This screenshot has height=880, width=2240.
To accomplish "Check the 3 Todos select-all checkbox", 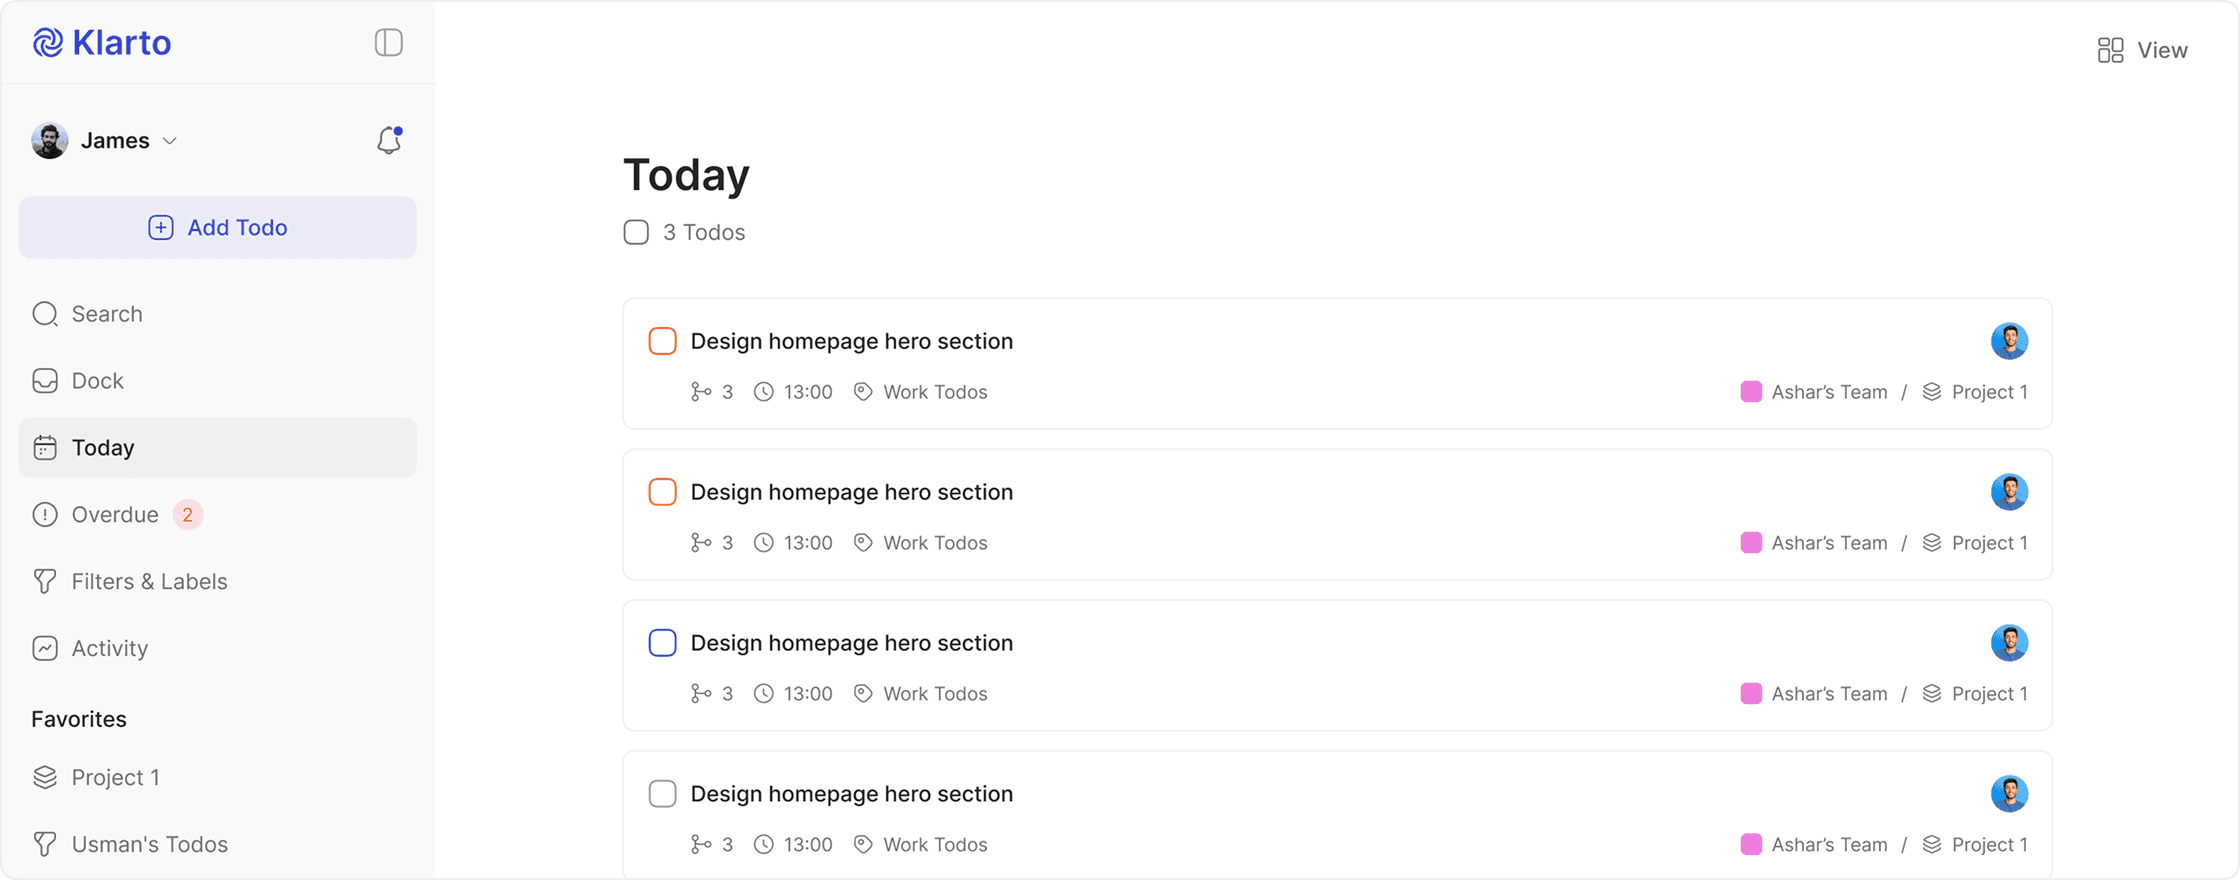I will pos(636,231).
